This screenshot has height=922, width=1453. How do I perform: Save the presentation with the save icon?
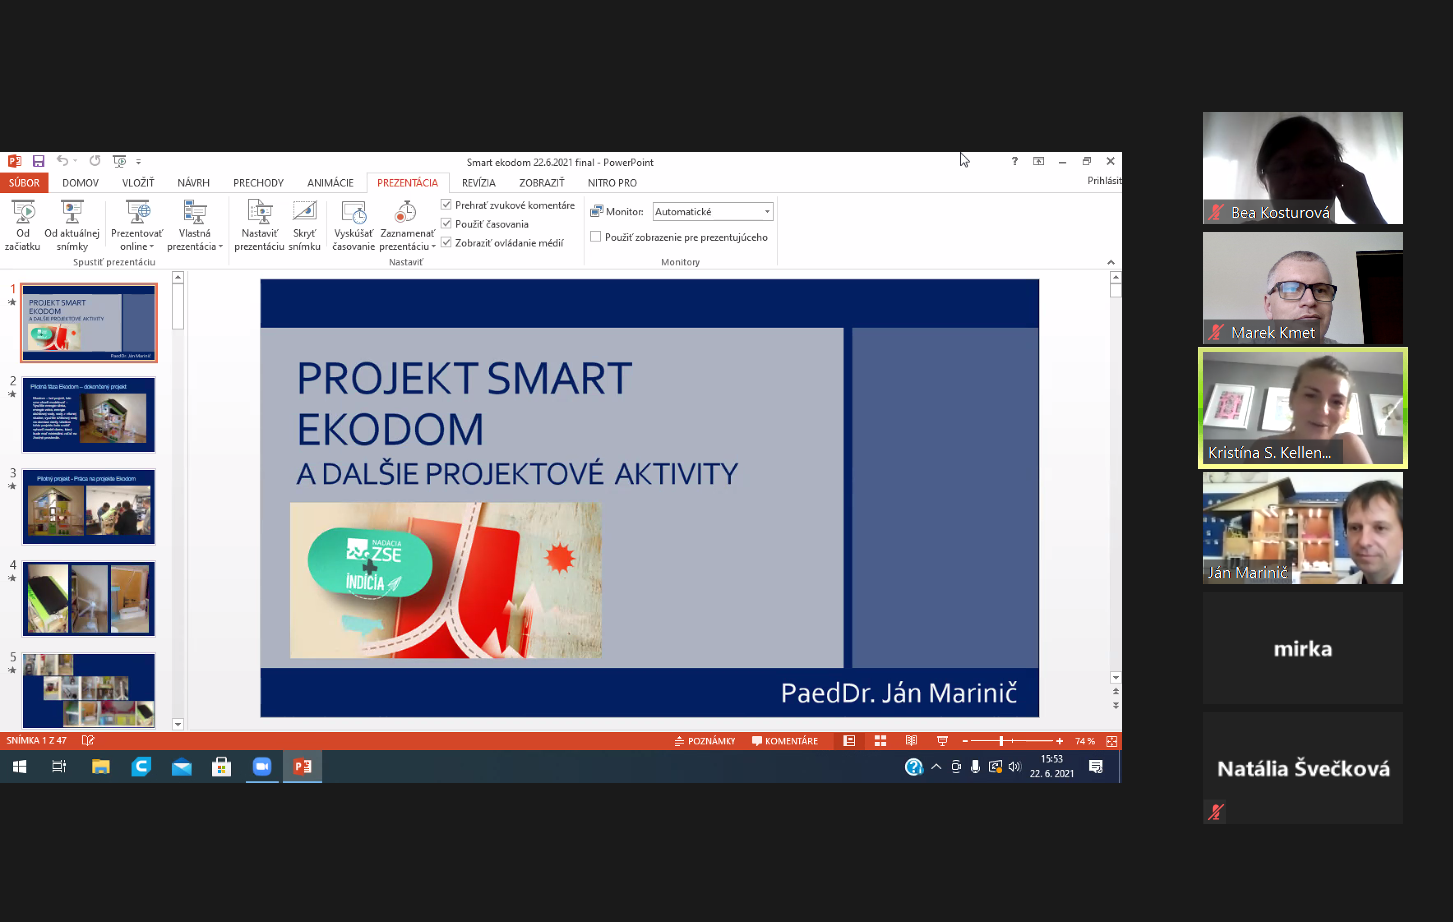click(x=38, y=161)
